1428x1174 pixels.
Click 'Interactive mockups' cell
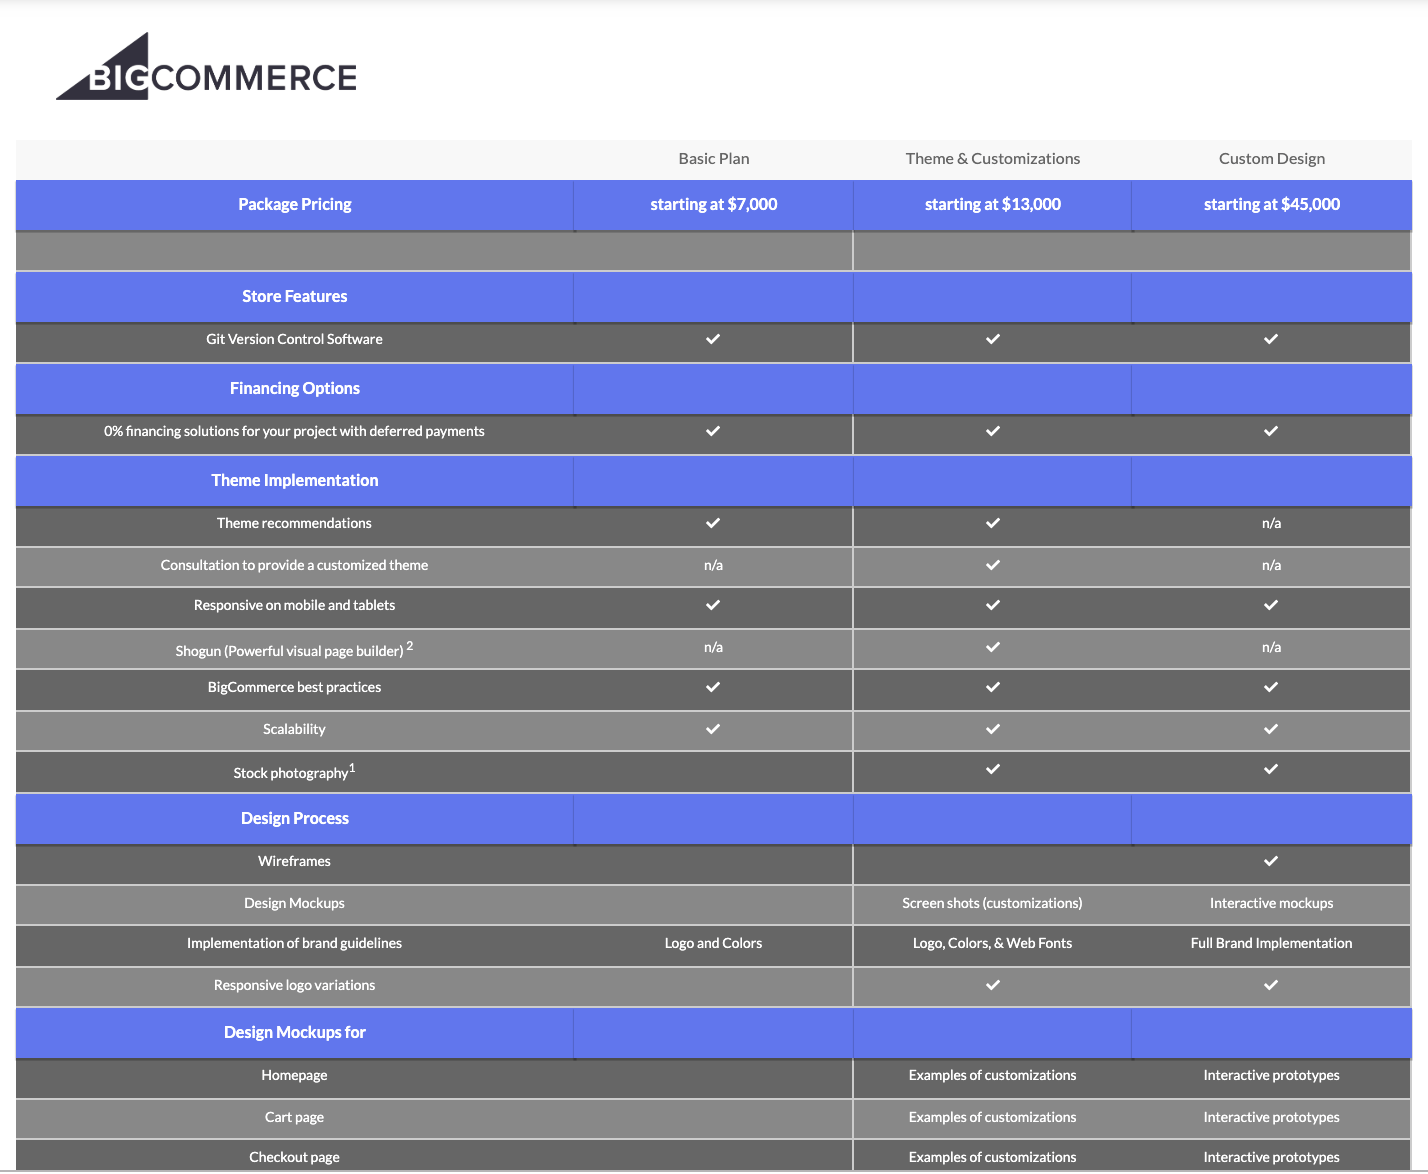coord(1272,903)
